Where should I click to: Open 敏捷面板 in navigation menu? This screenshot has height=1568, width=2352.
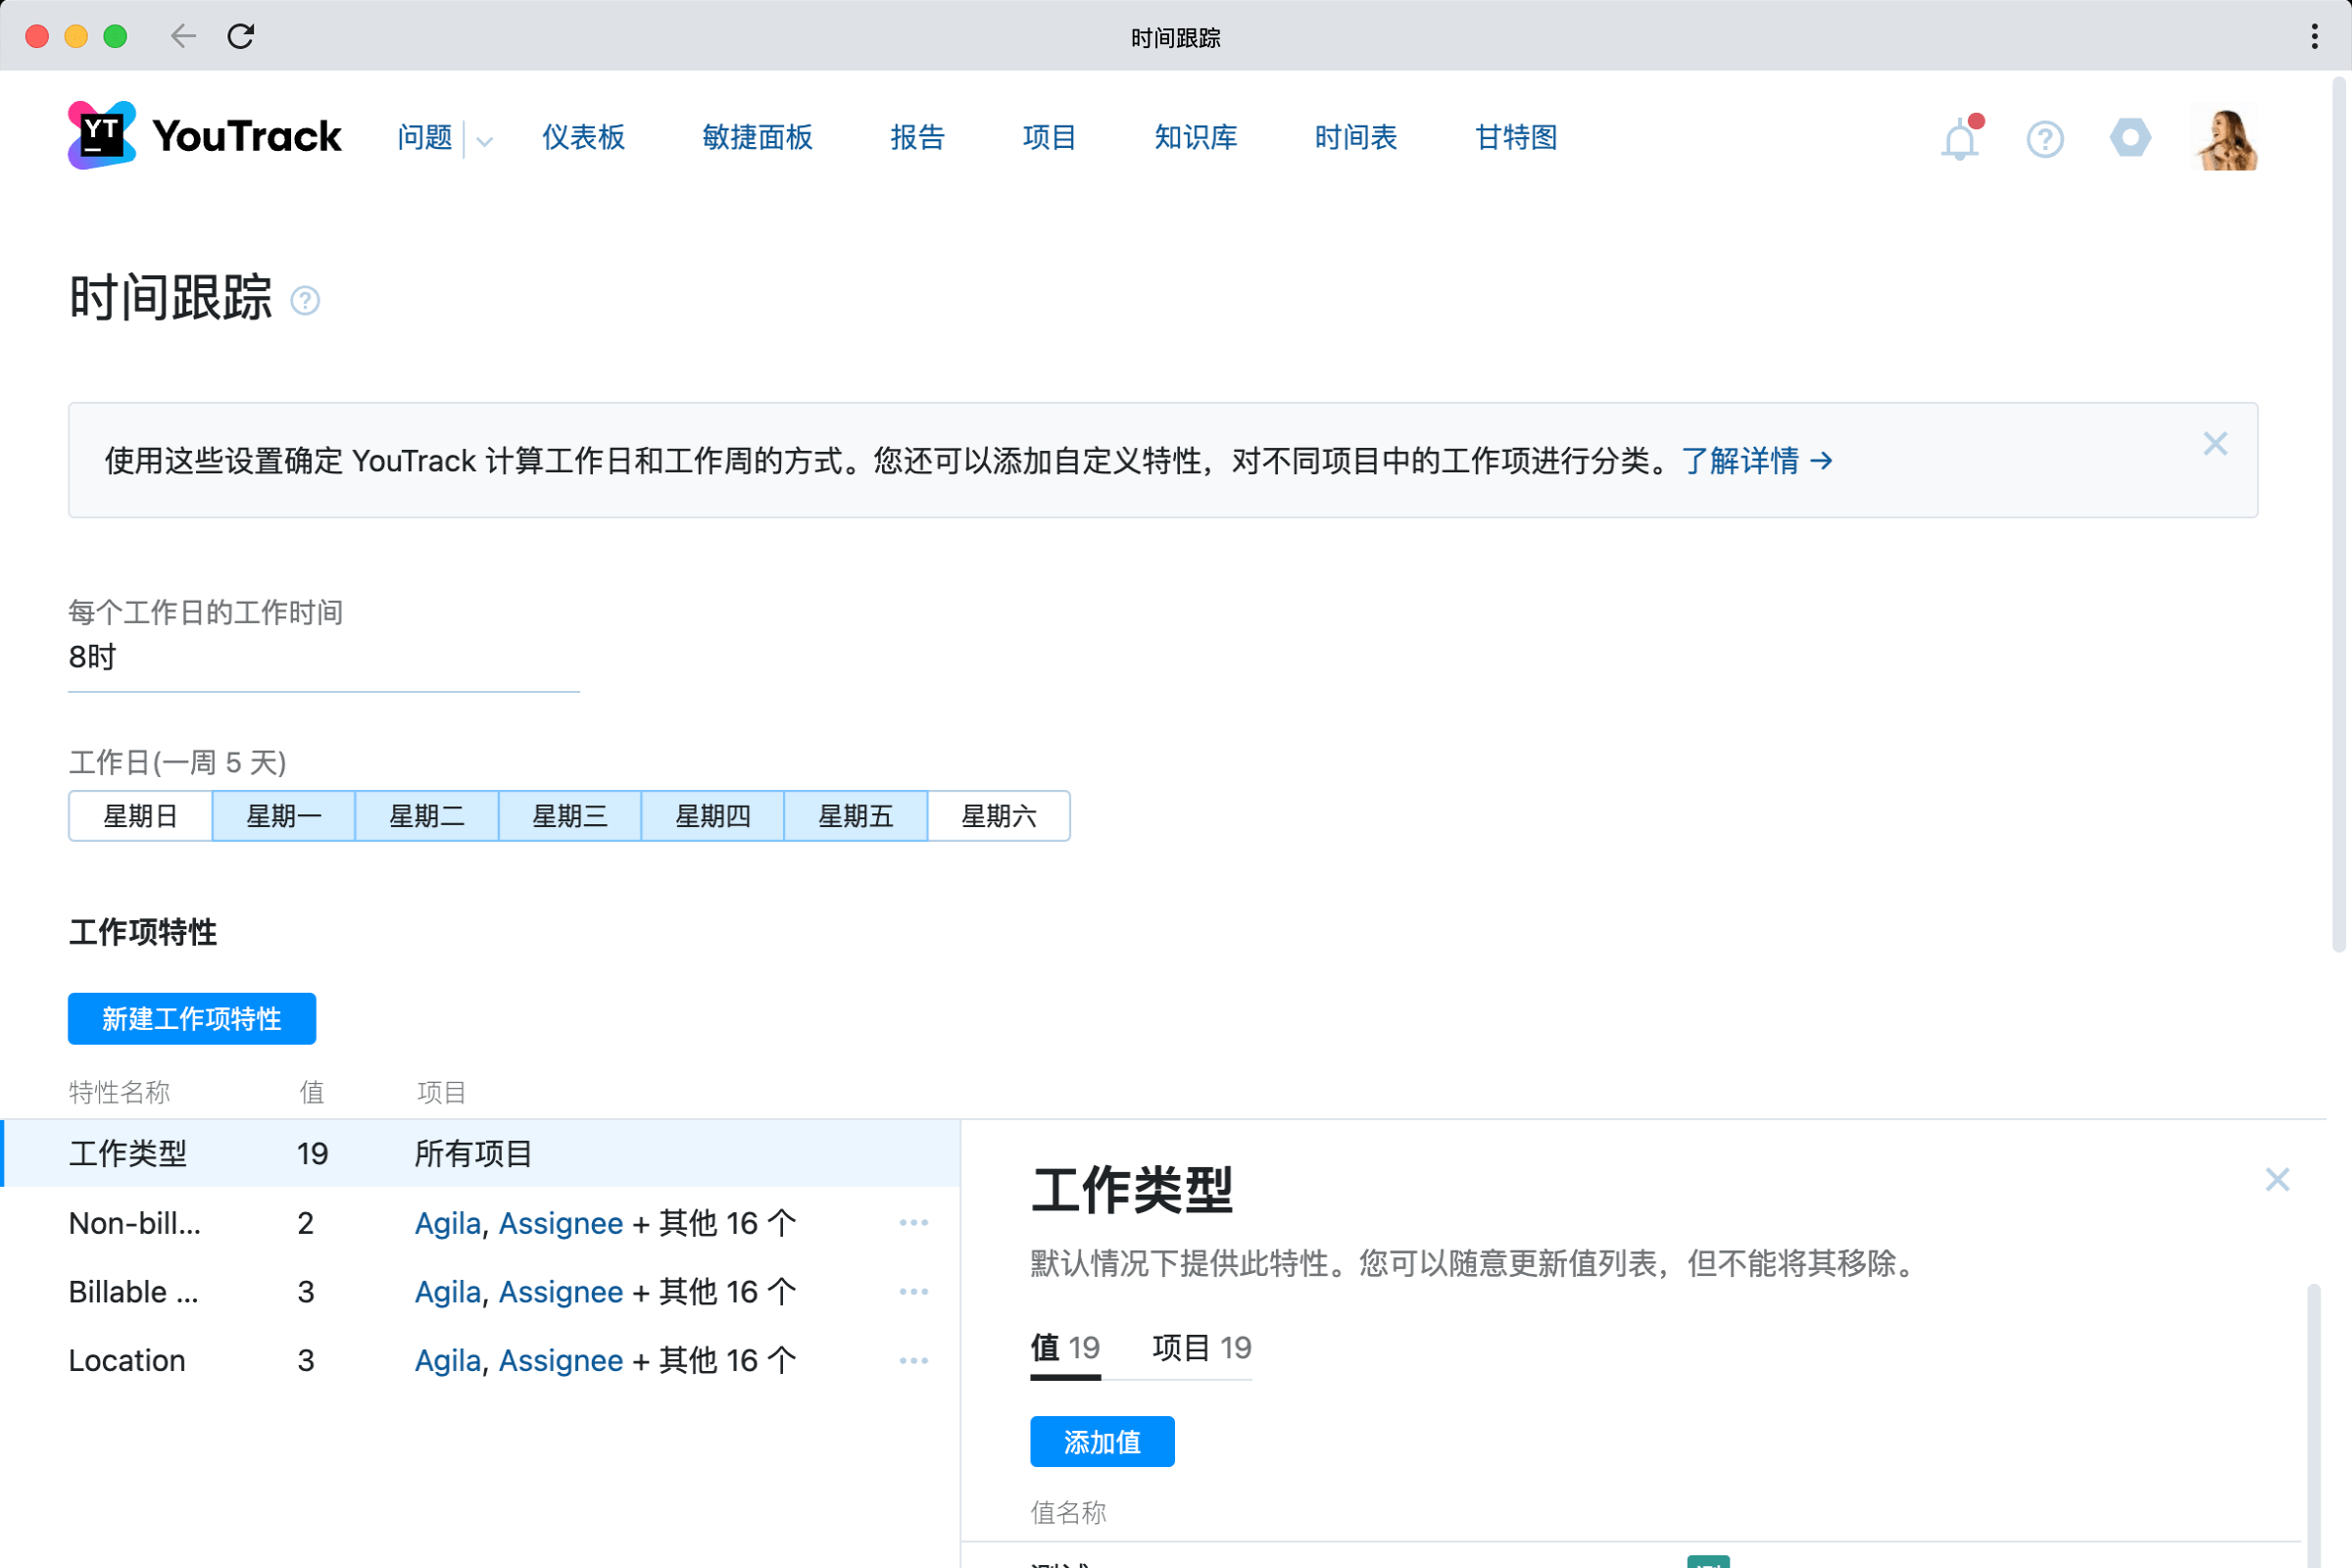[757, 138]
